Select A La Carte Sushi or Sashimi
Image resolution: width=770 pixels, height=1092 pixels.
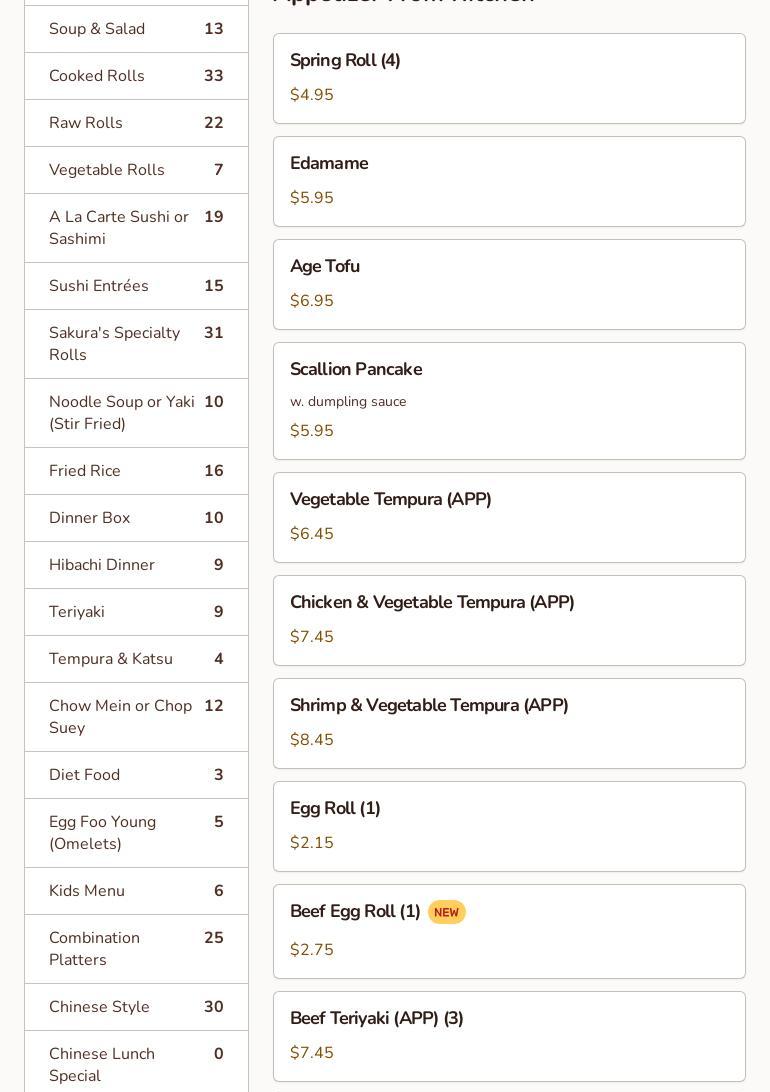point(136,228)
